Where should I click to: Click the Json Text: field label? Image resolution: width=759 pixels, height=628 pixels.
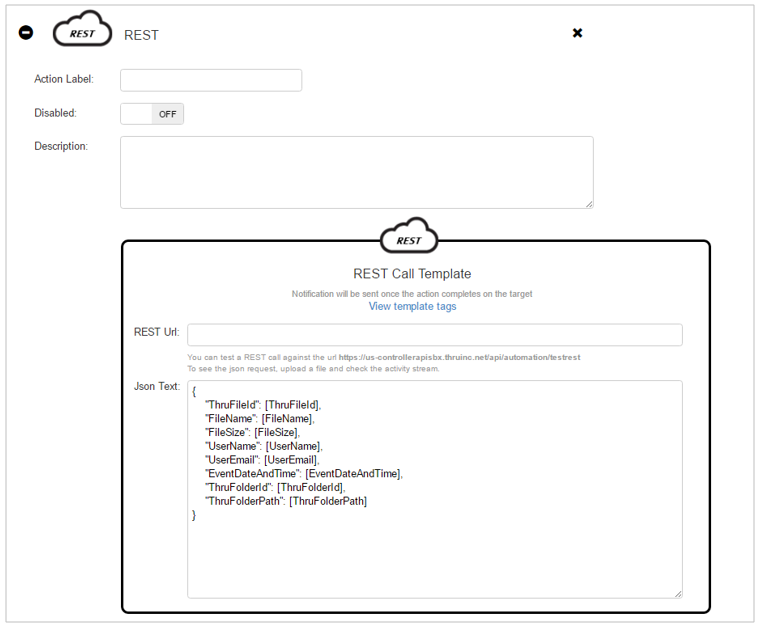[x=157, y=386]
